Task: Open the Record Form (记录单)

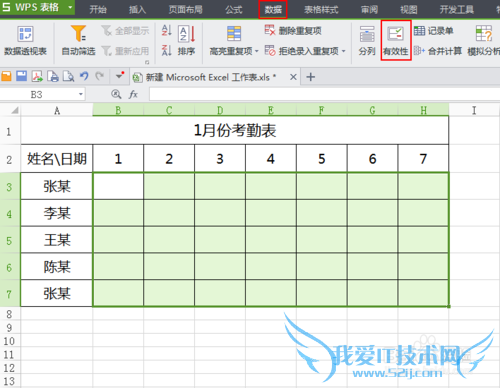Action: pos(434,31)
